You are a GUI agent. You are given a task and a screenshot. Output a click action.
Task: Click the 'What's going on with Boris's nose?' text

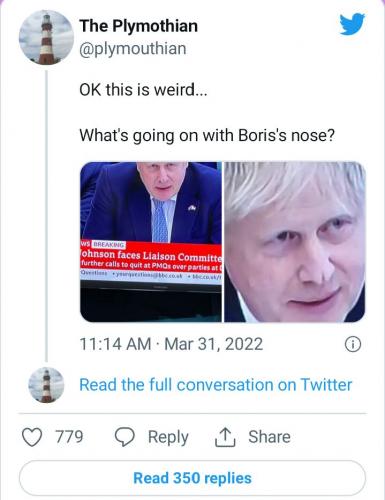pos(207,136)
